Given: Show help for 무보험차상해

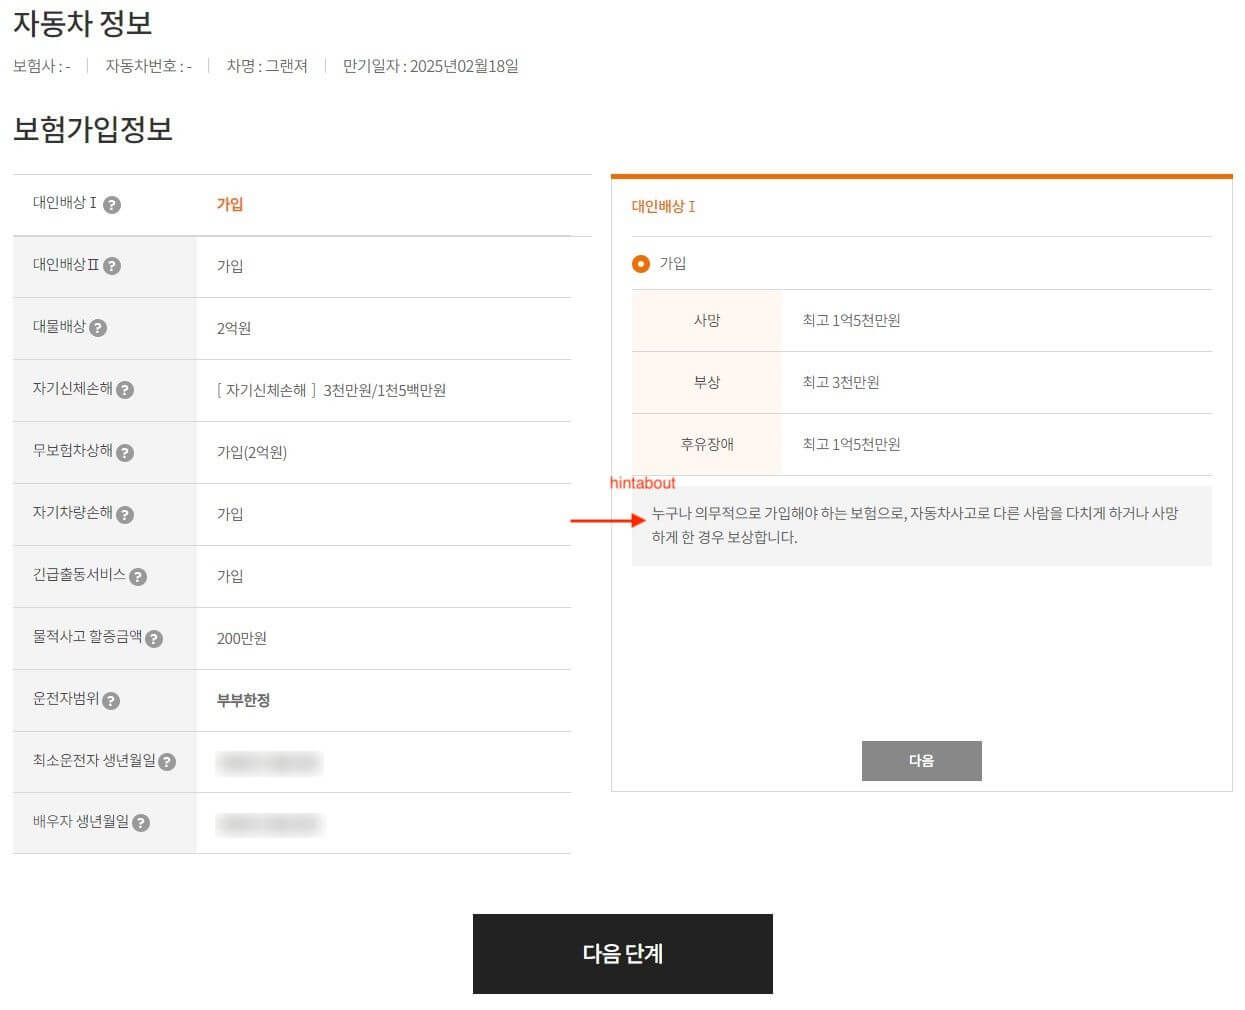Looking at the screenshot, I should pyautogui.click(x=125, y=452).
